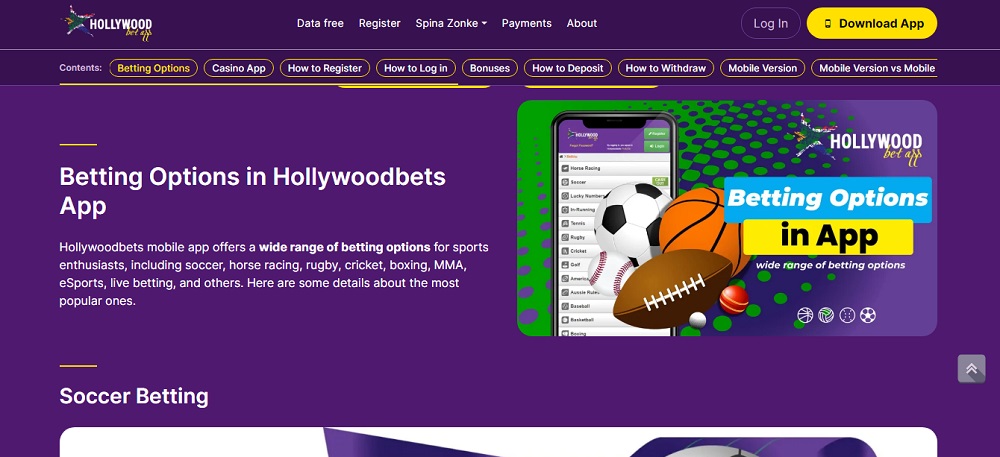
Task: Go to the Payments page
Action: pos(526,23)
